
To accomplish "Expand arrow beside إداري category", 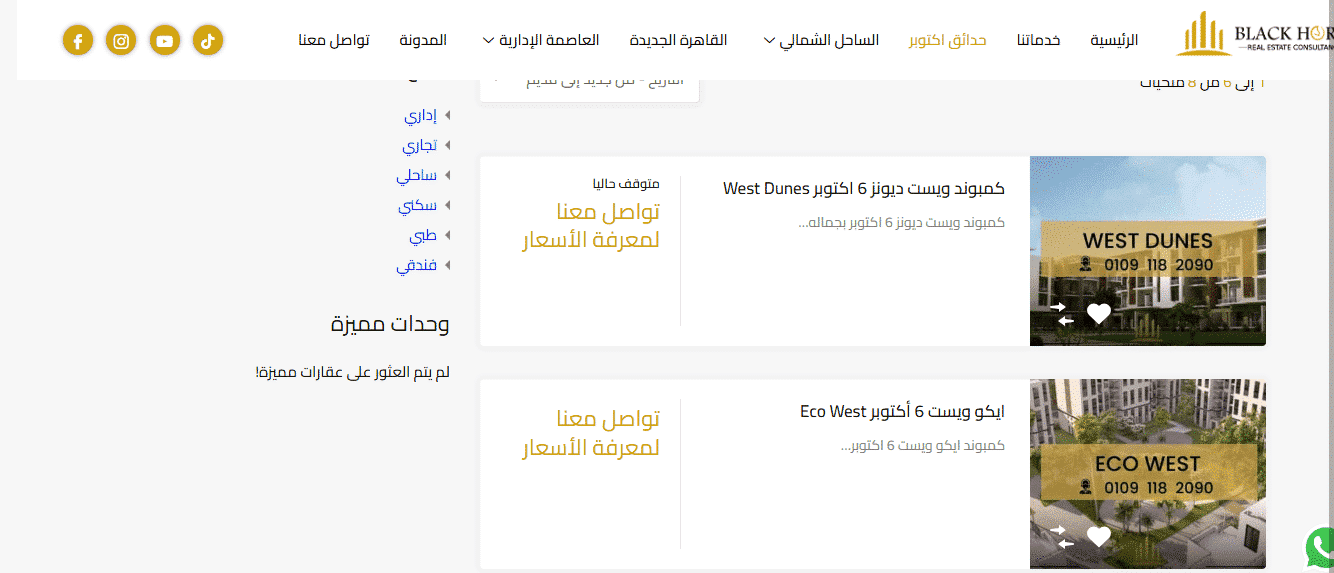I will (x=448, y=116).
